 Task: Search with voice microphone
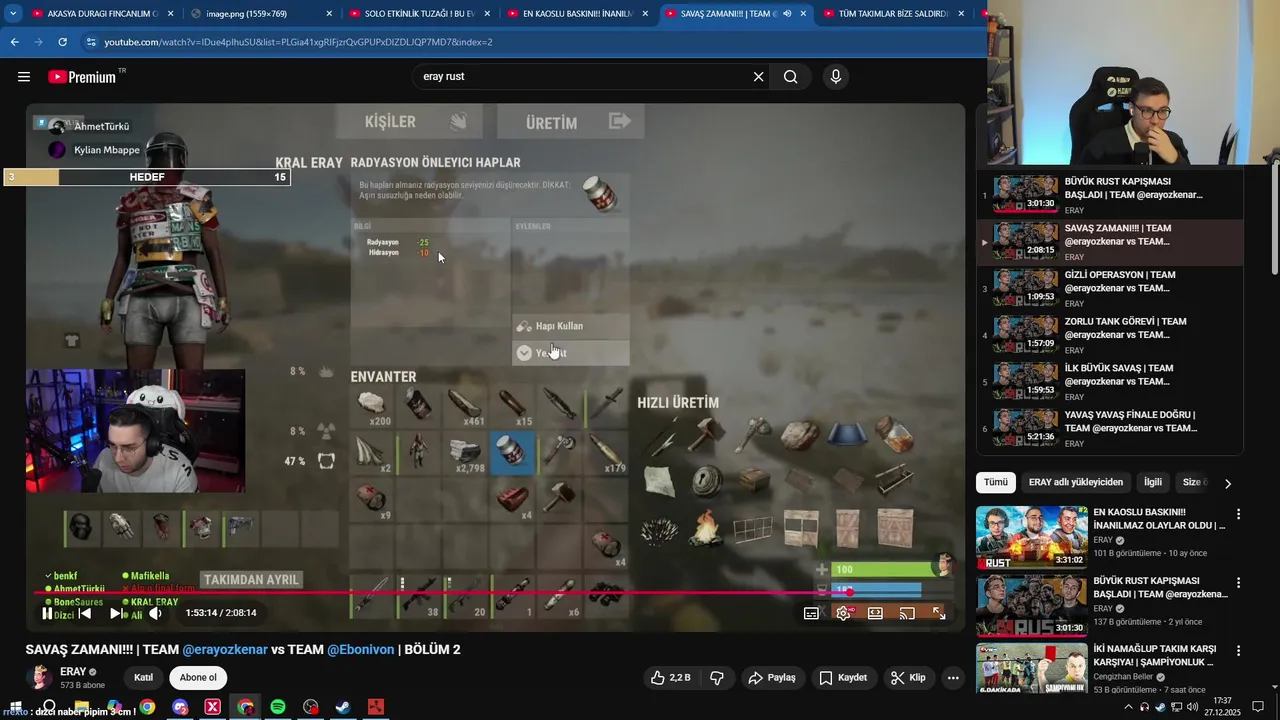click(836, 76)
